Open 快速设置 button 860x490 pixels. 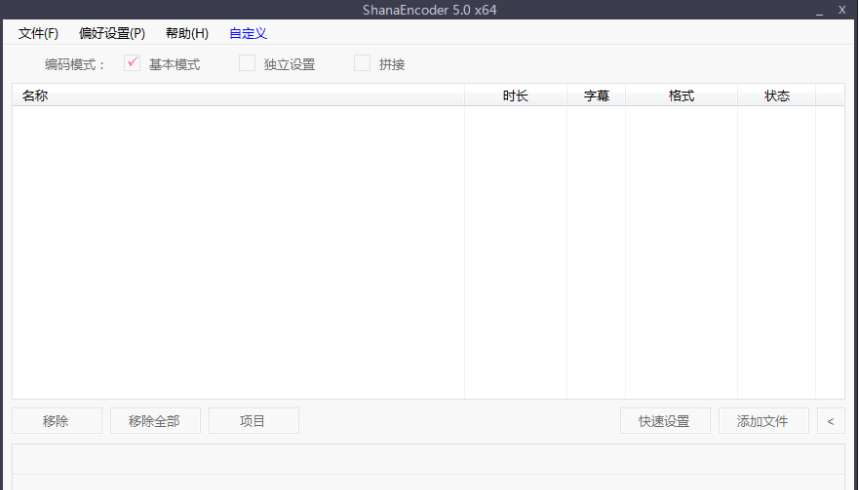(x=665, y=421)
